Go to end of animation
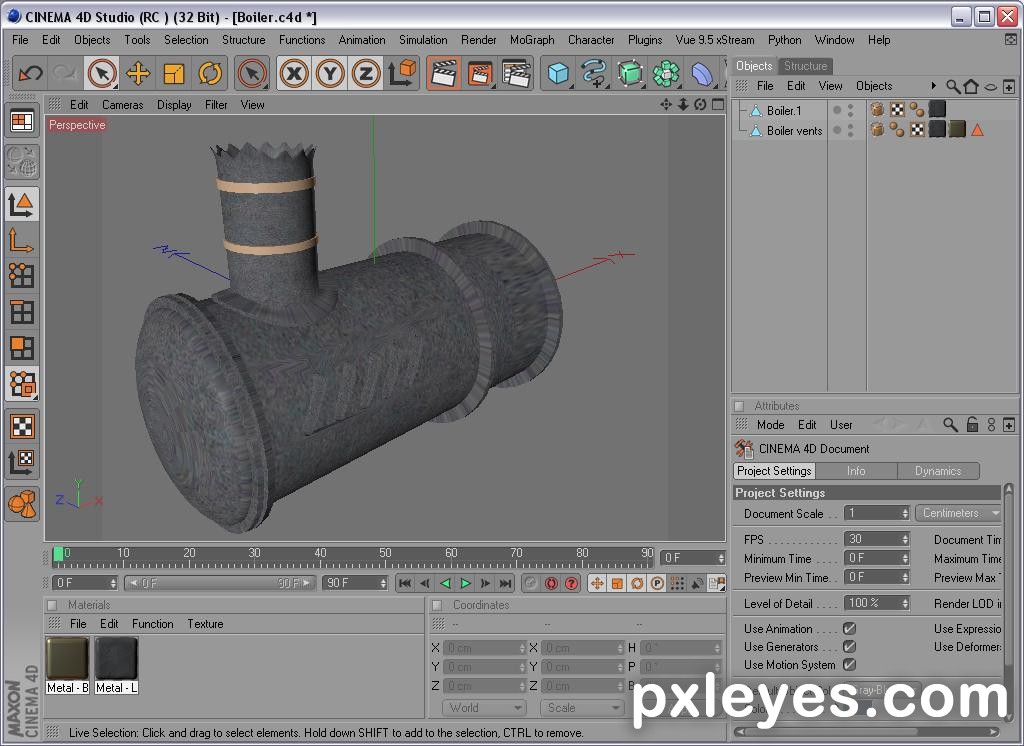The width and height of the screenshot is (1024, 746). point(505,583)
